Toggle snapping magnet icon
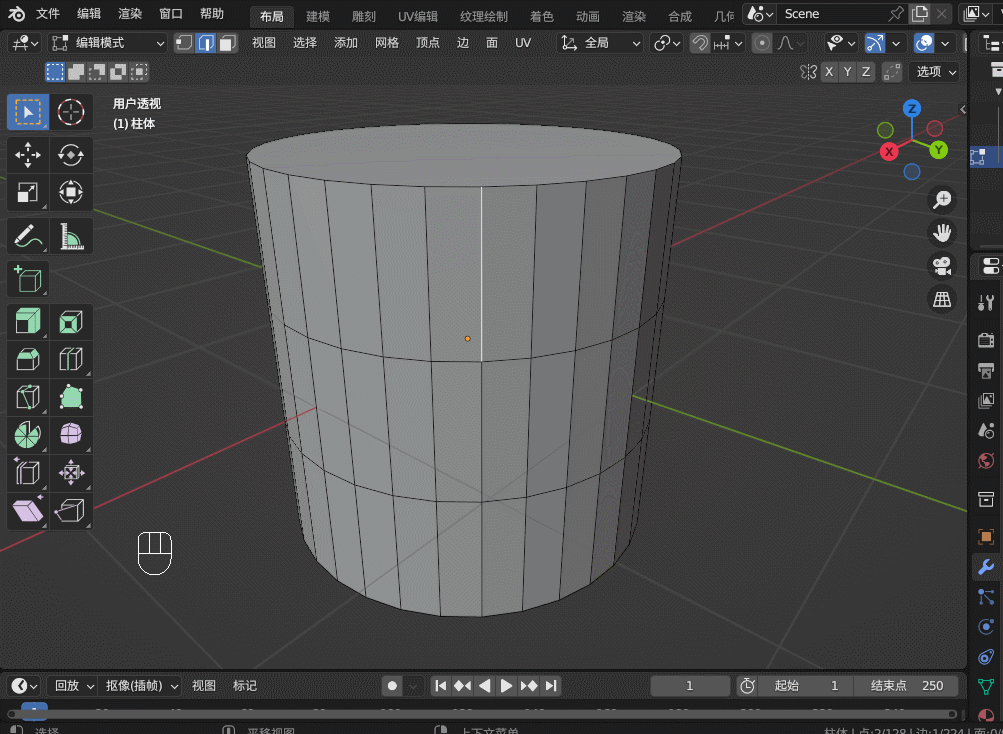Viewport: 1003px width, 734px height. pos(700,43)
